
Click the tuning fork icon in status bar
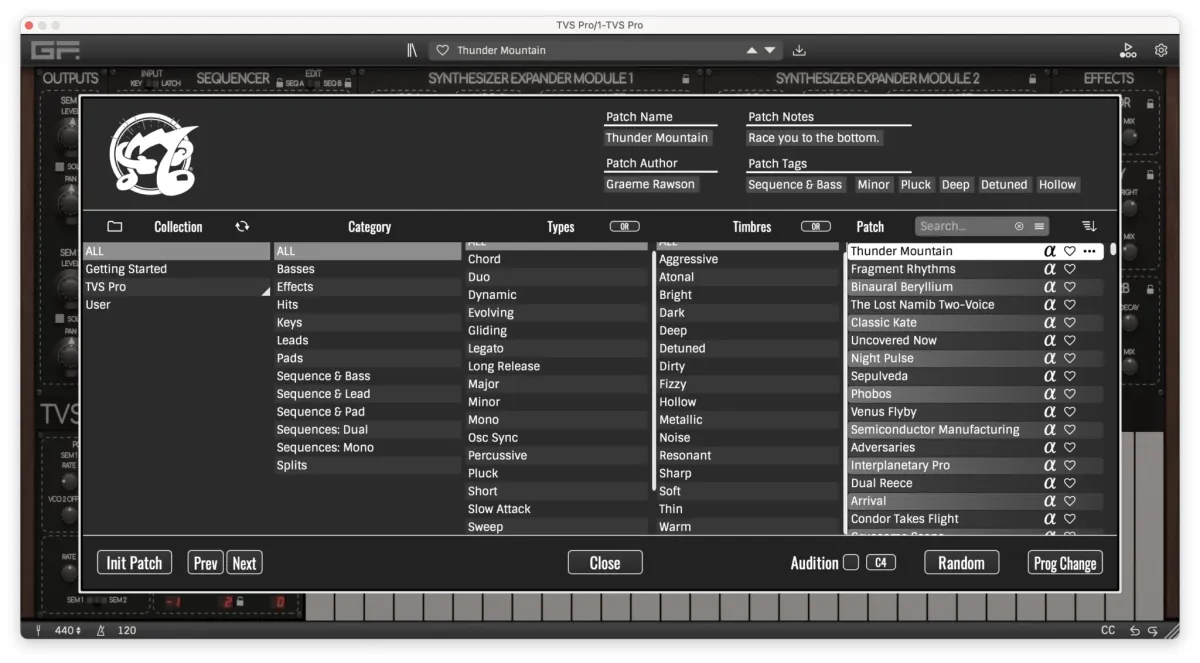(39, 631)
